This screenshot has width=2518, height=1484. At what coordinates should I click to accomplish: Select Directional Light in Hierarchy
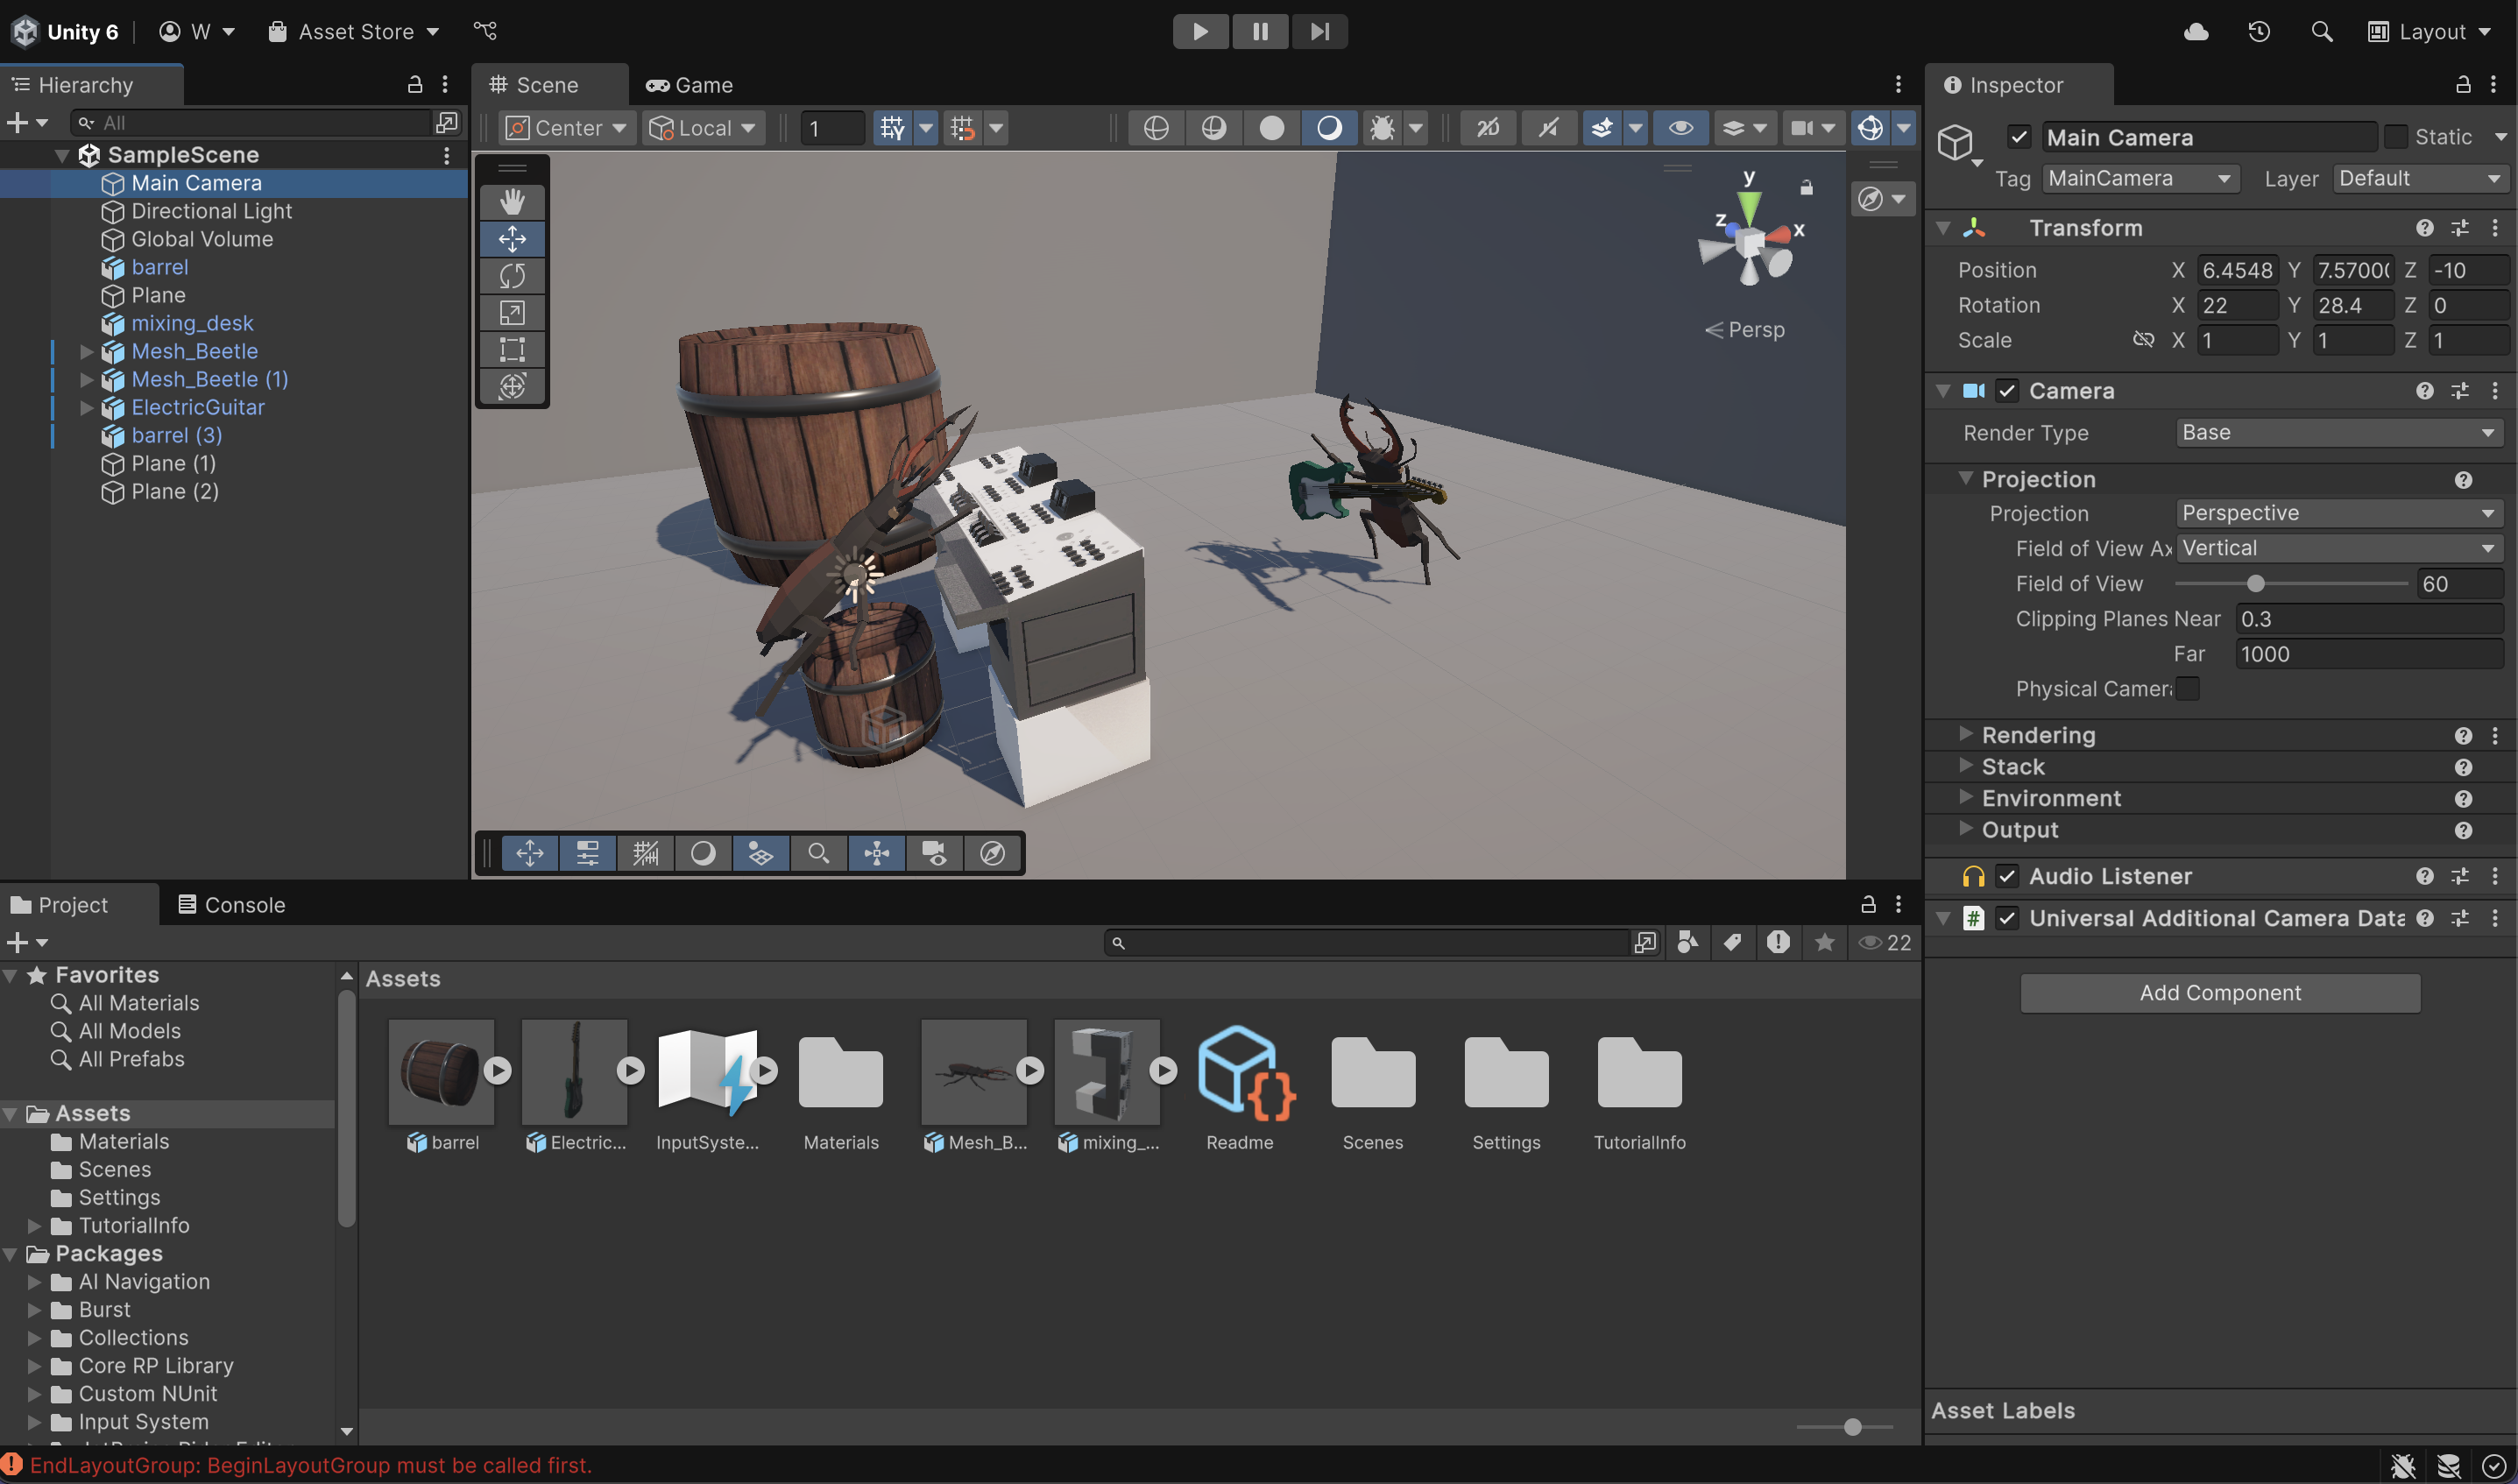point(212,211)
